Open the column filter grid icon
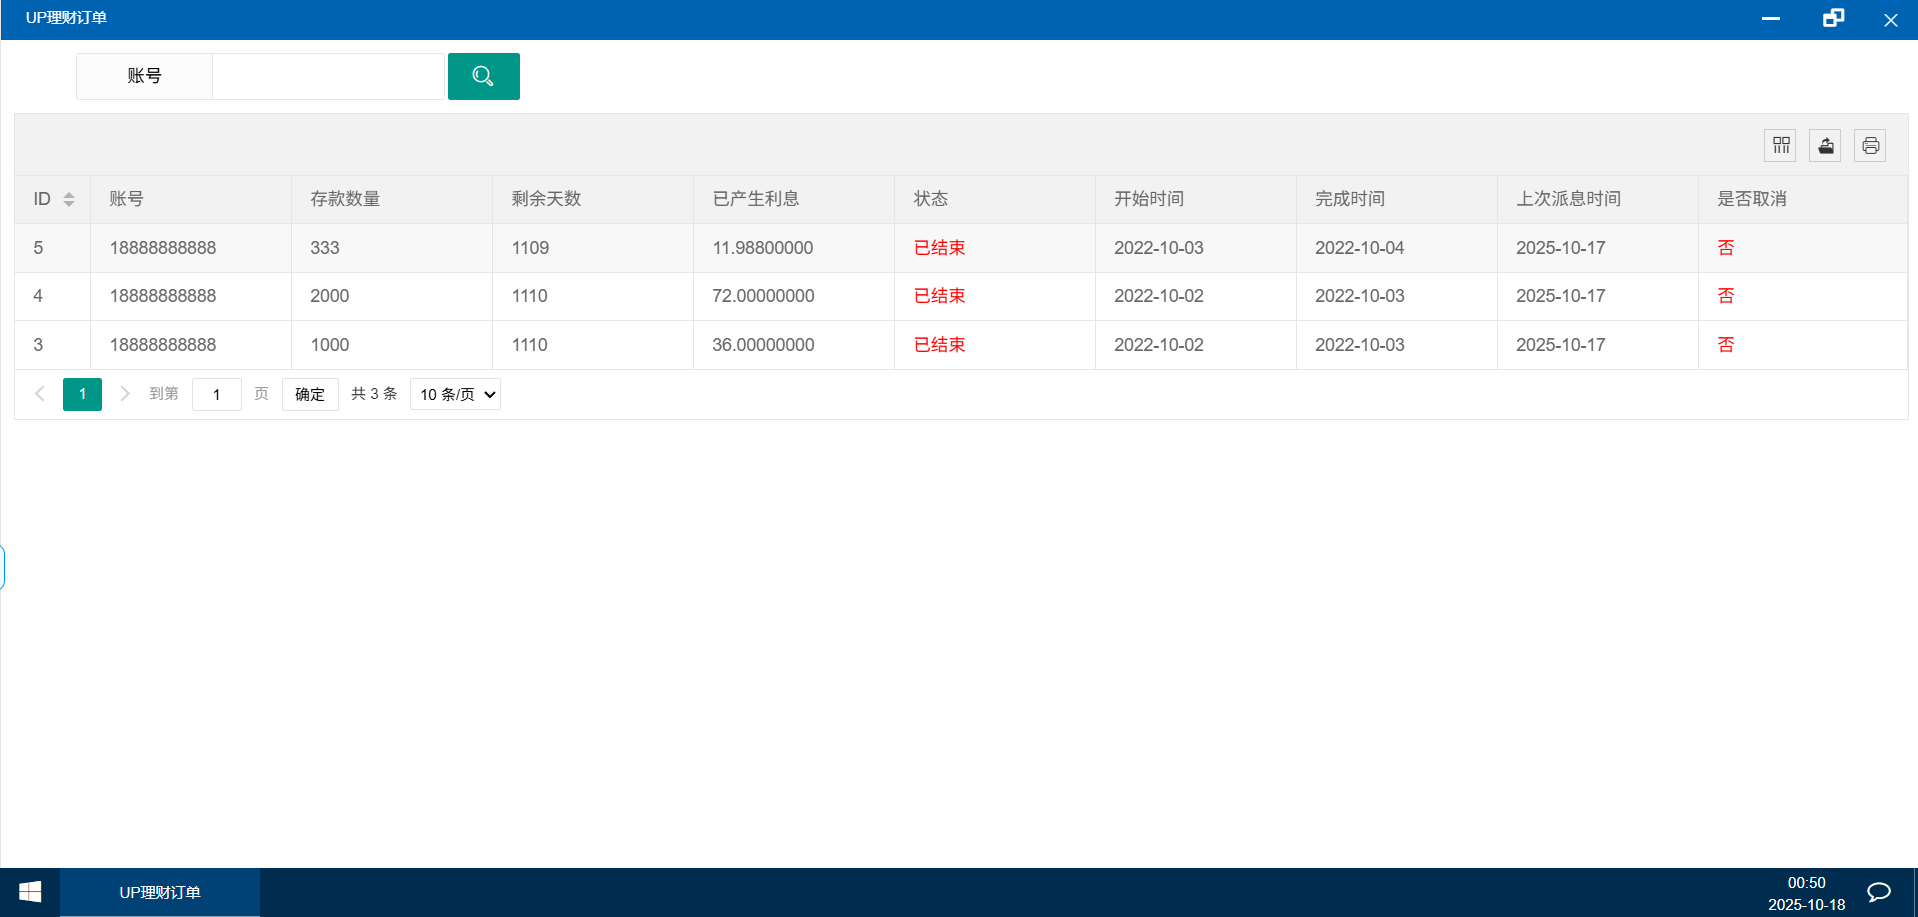Image resolution: width=1918 pixels, height=917 pixels. pos(1780,146)
